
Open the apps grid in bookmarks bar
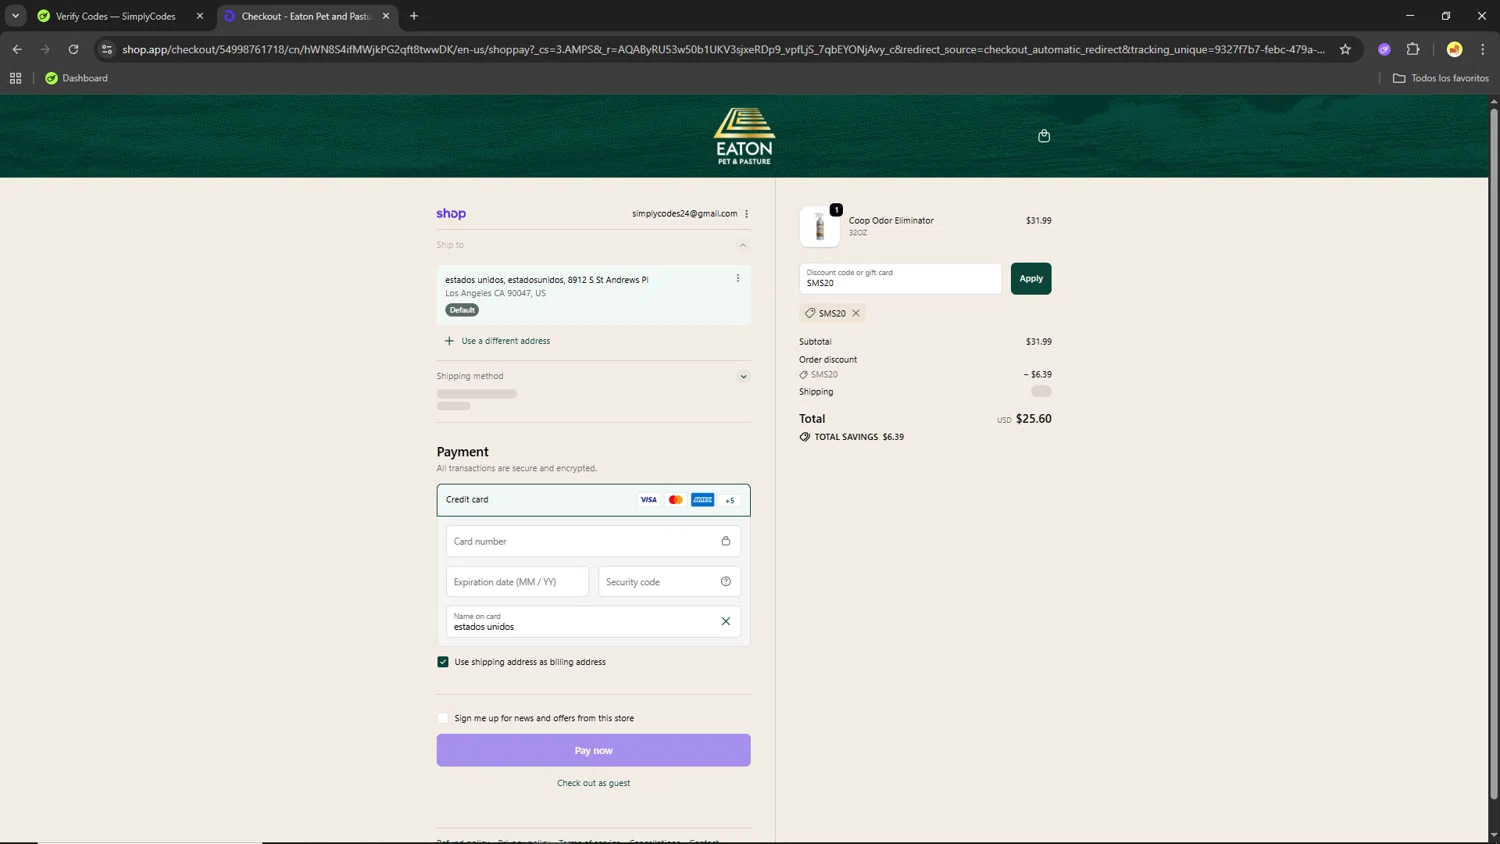15,78
